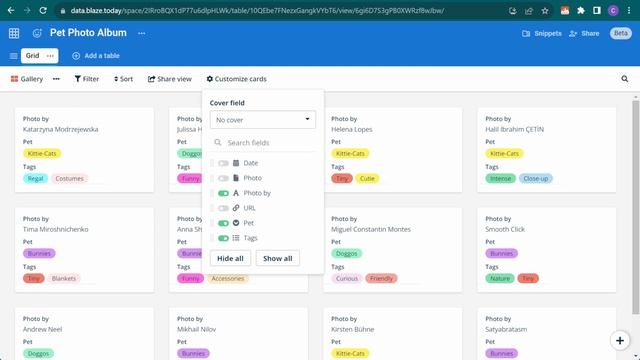Open Chrome profile avatar
This screenshot has width=640, height=360.
[x=613, y=11]
